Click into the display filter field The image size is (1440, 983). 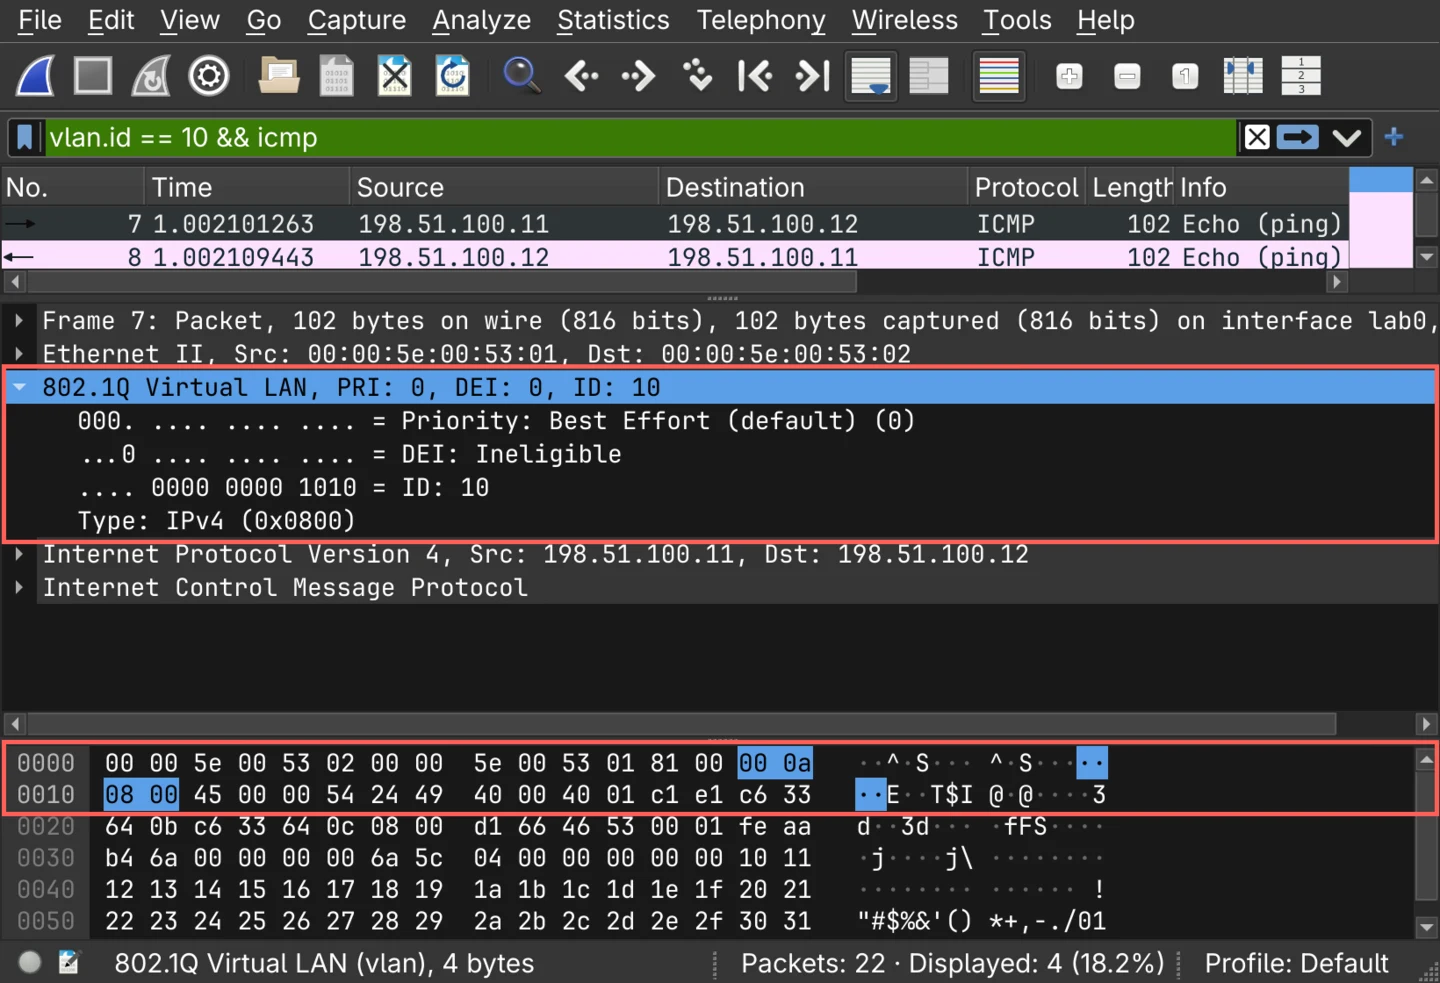click(x=640, y=137)
